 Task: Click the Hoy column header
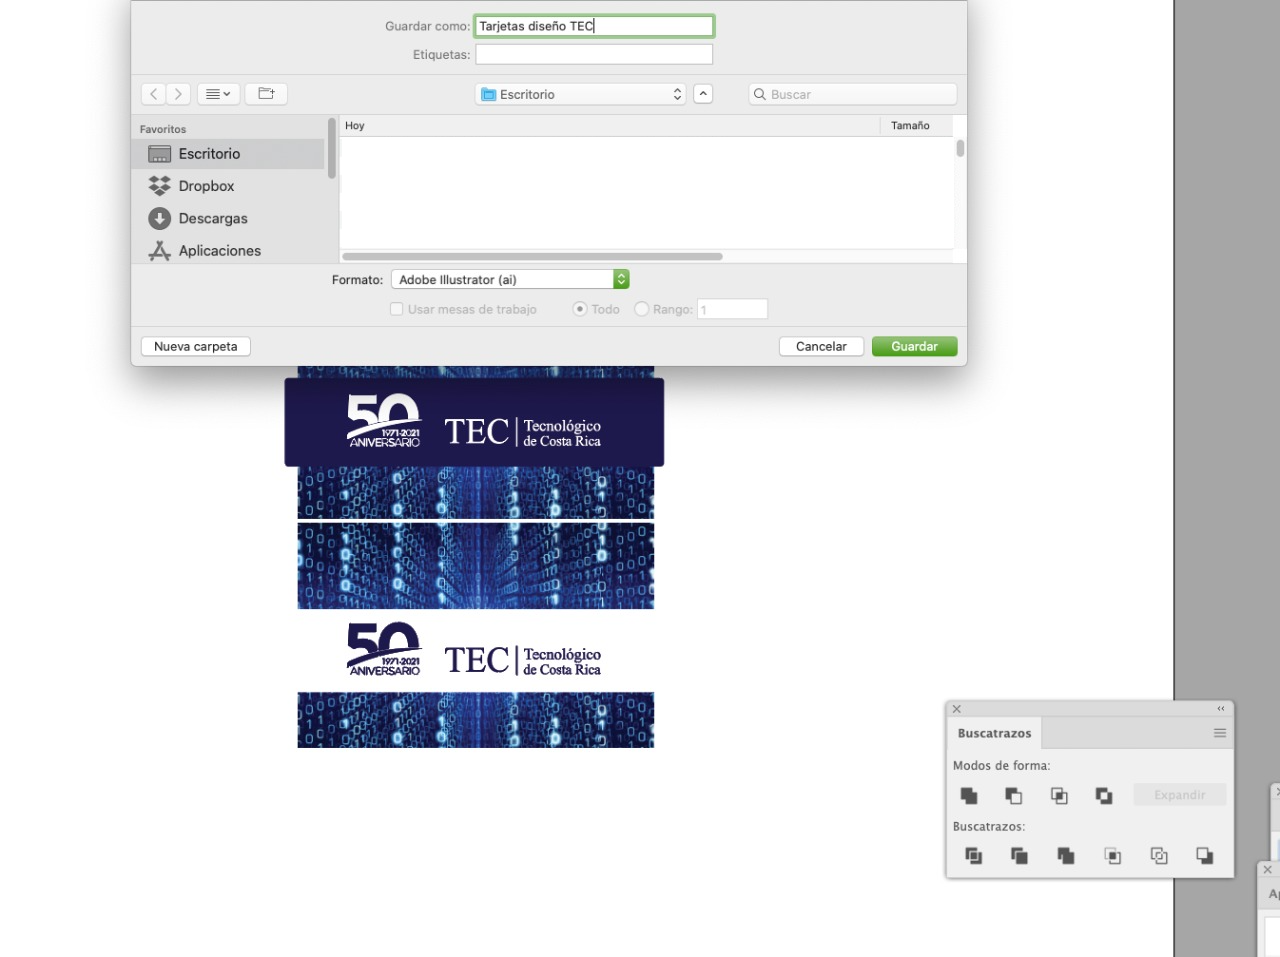click(x=610, y=126)
